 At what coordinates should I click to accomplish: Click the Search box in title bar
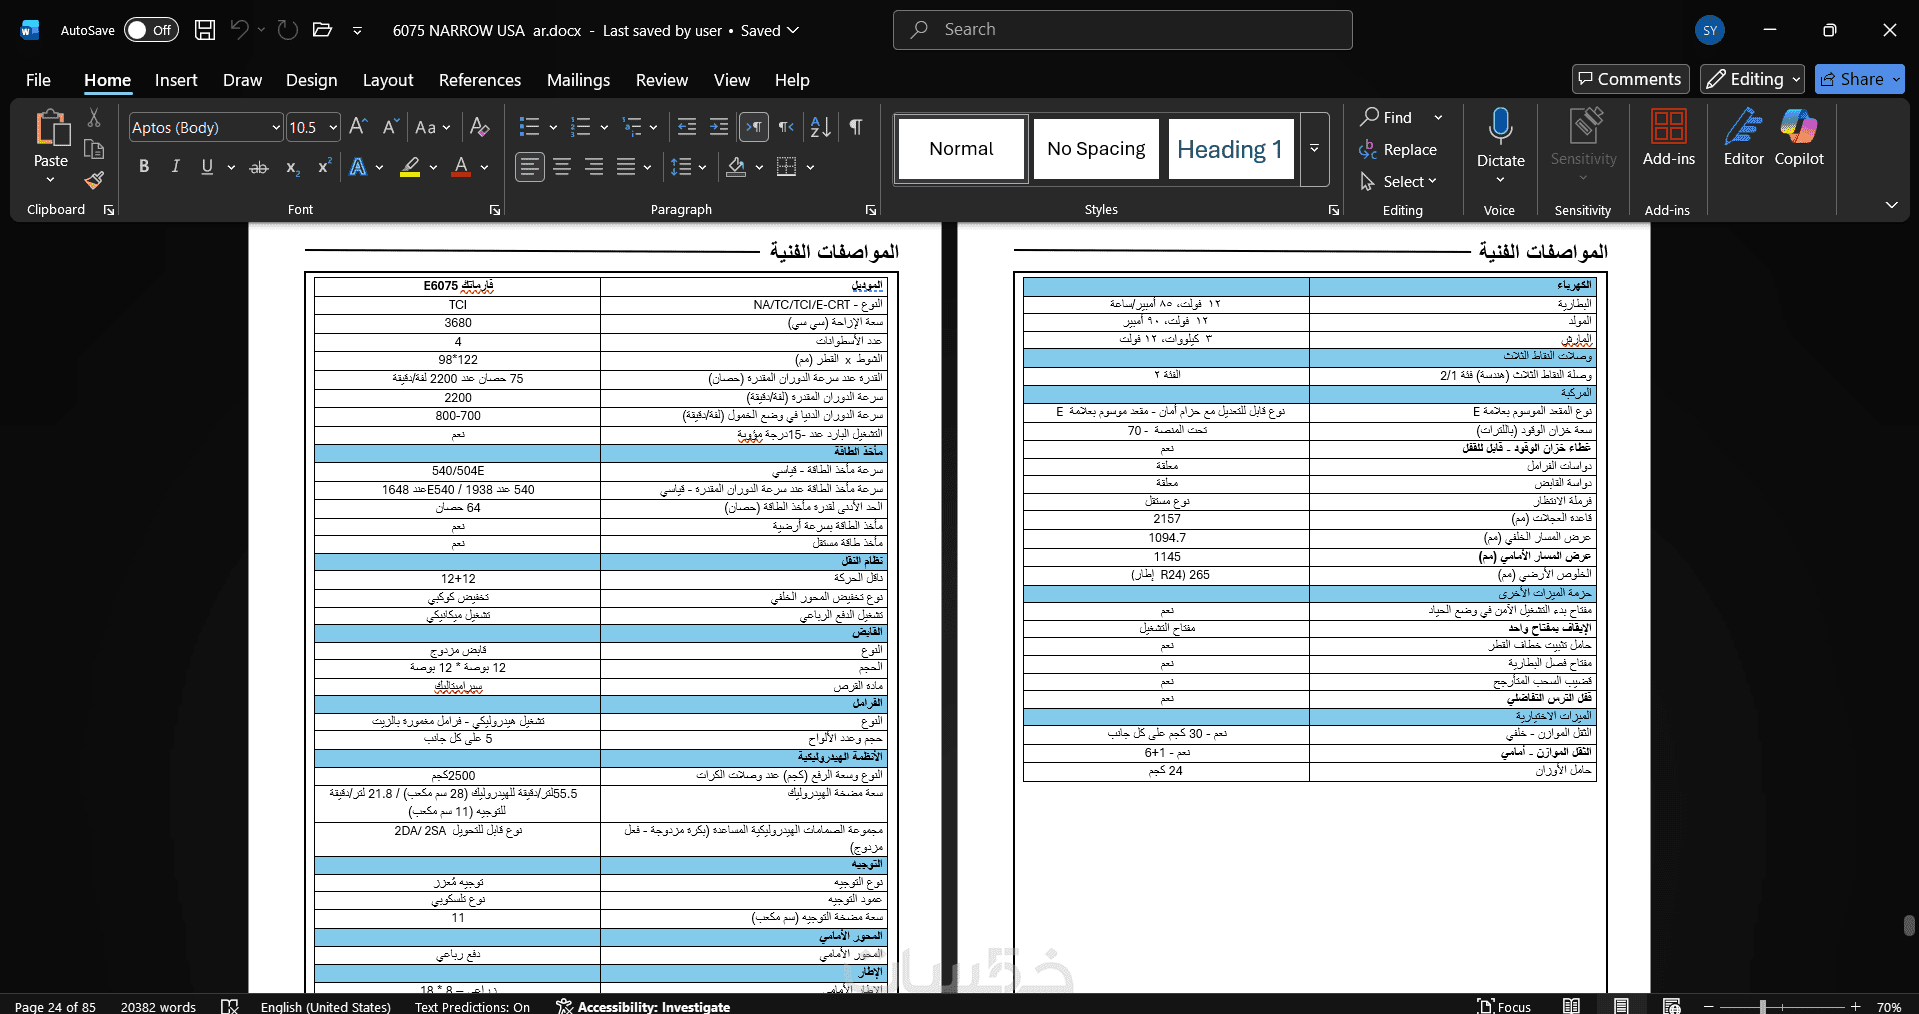1122,30
